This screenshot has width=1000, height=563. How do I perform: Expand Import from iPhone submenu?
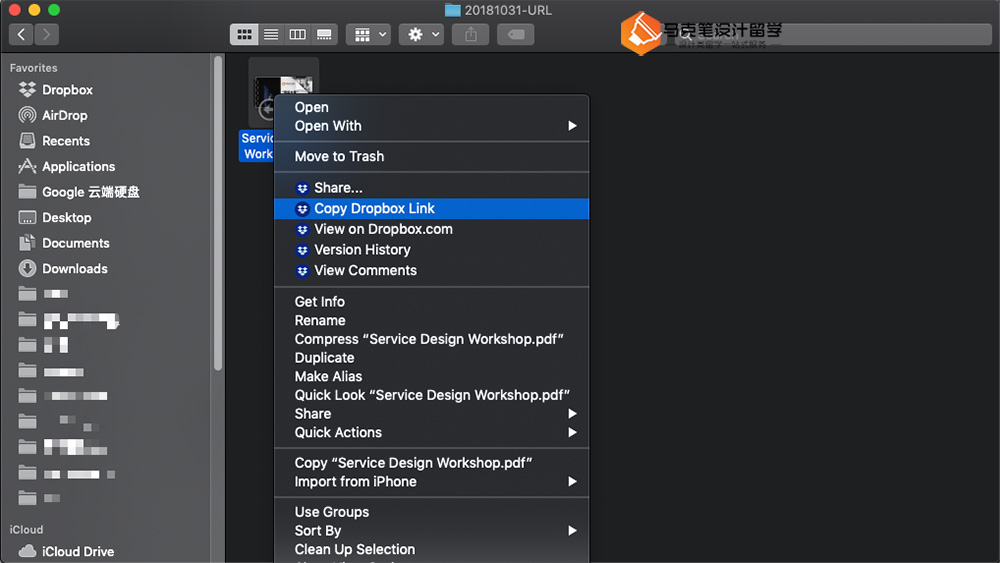(431, 482)
